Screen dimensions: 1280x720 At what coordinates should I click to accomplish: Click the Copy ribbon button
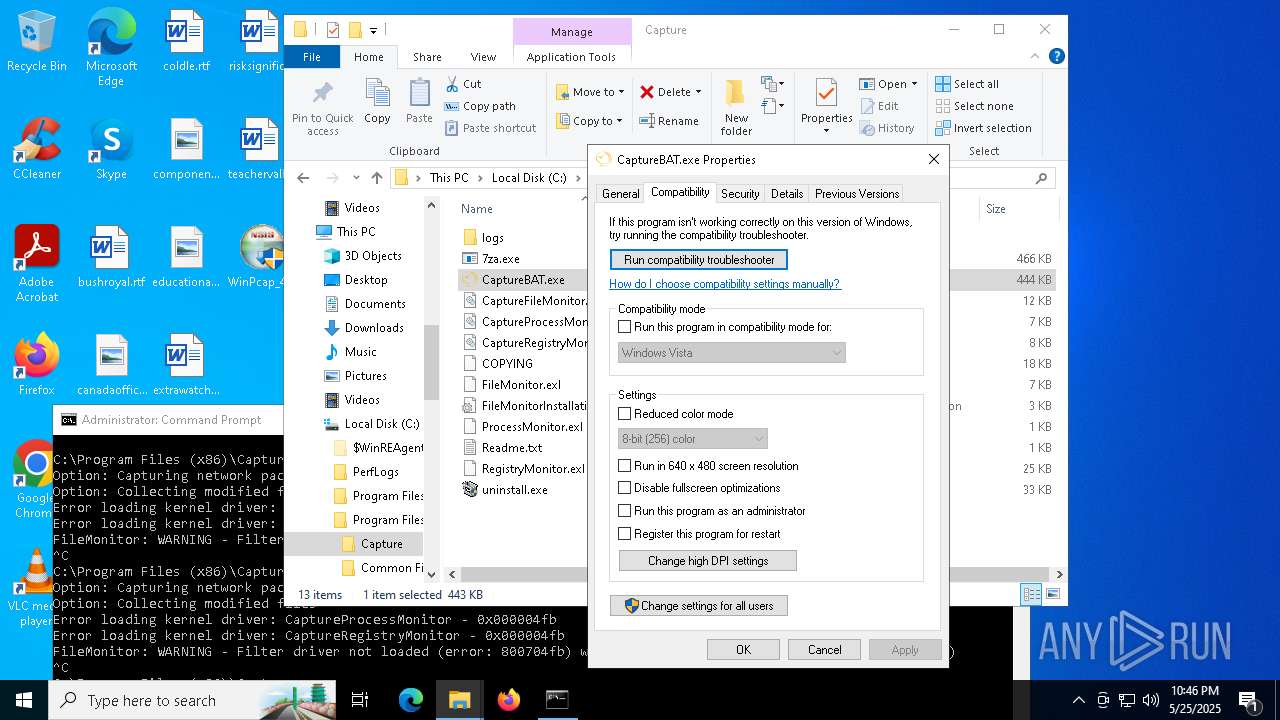click(x=377, y=101)
